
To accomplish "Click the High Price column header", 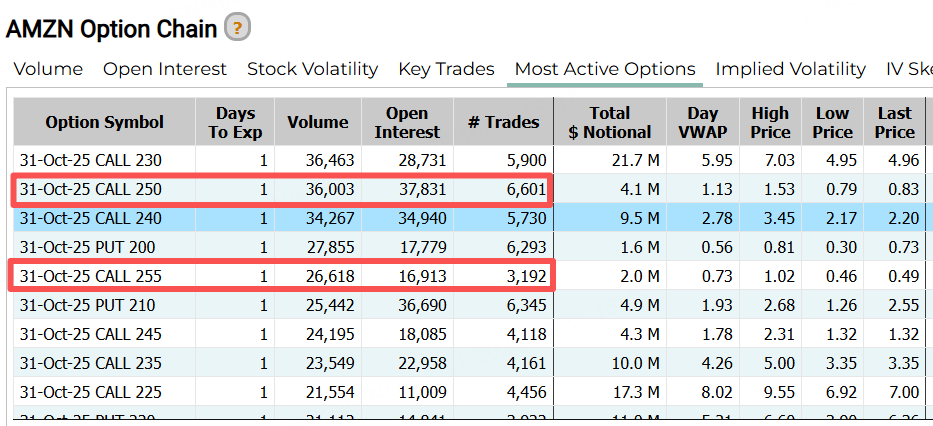I will pyautogui.click(x=770, y=123).
